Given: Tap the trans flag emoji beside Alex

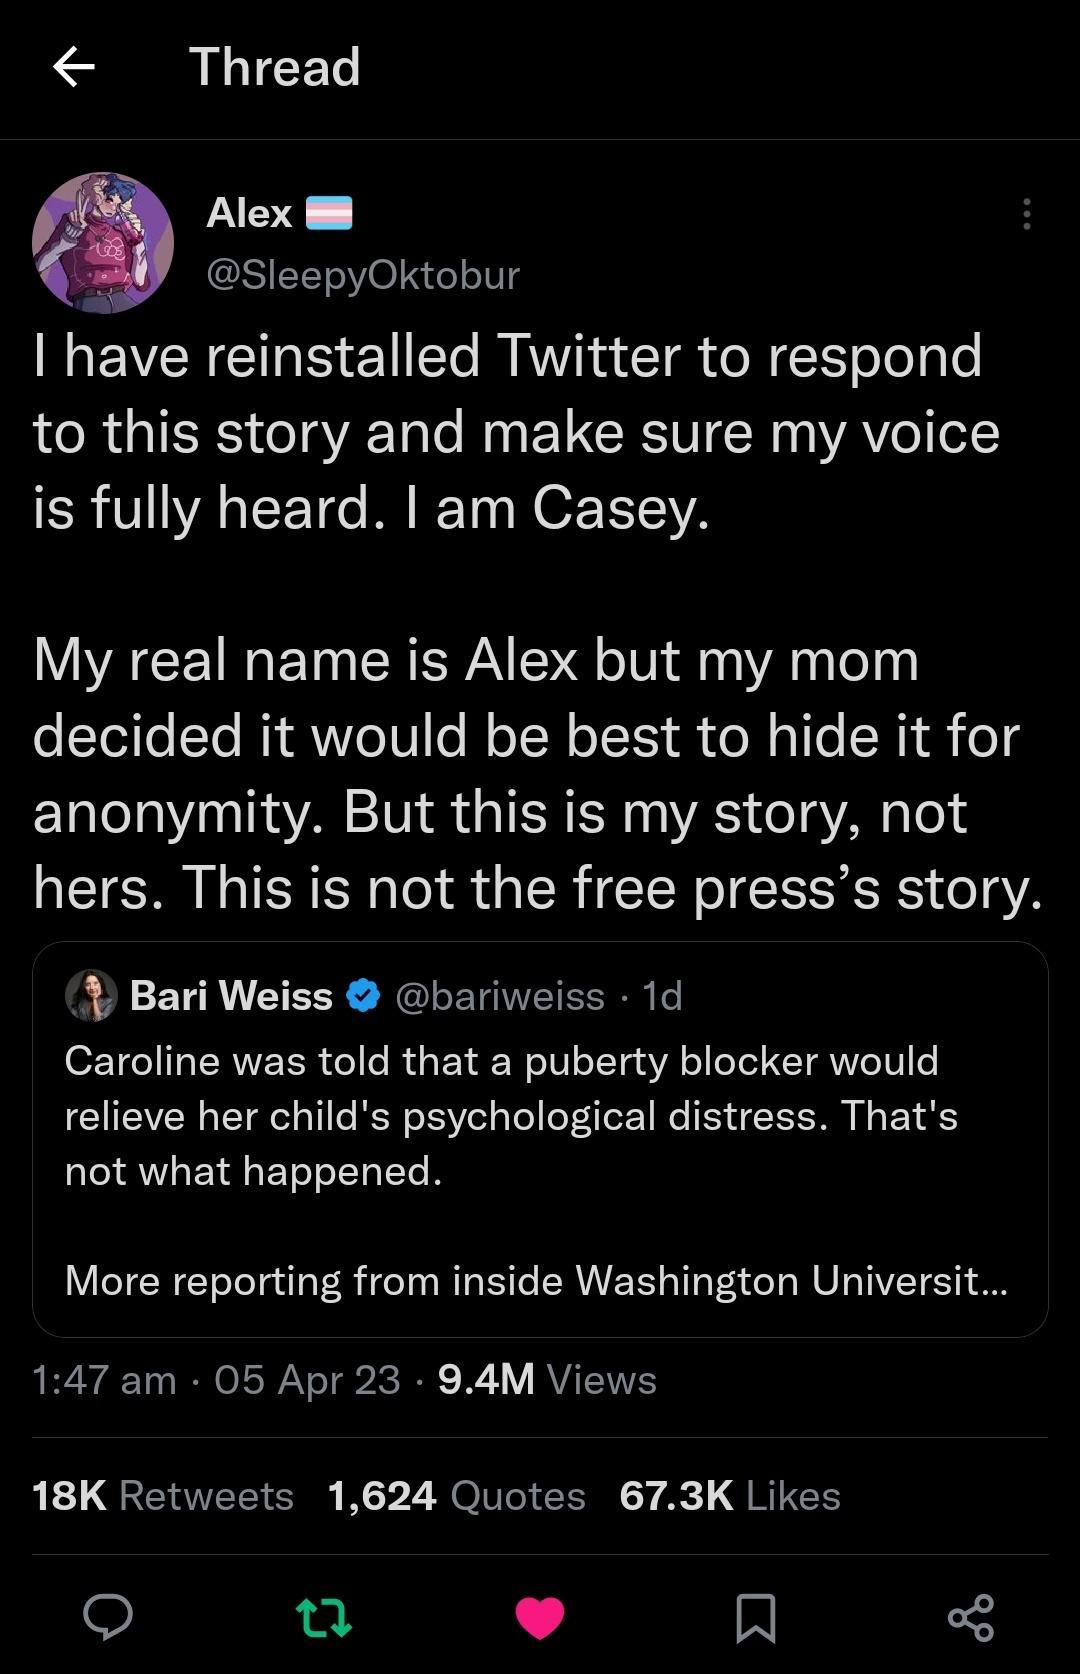Looking at the screenshot, I should [330, 212].
